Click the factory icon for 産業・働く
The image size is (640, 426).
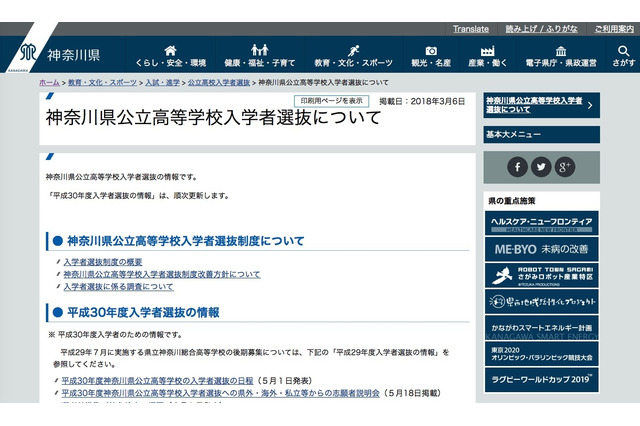coord(487,51)
